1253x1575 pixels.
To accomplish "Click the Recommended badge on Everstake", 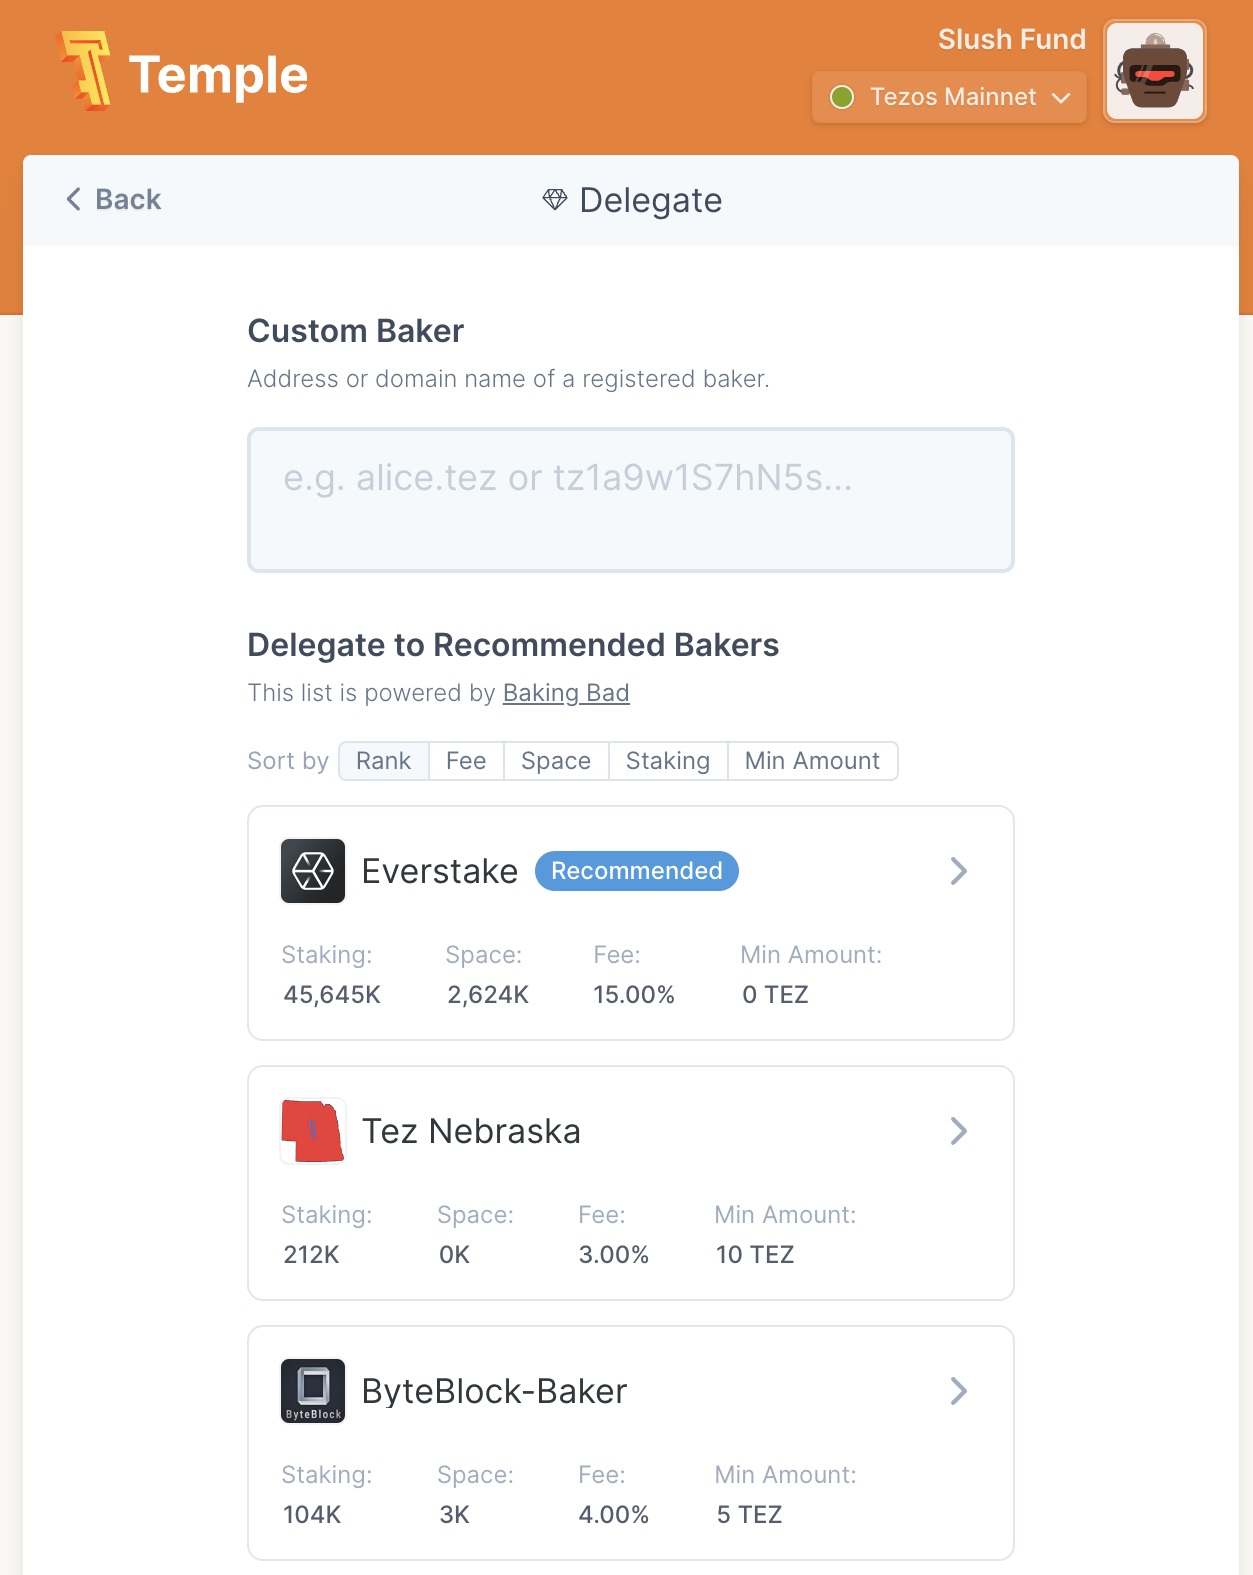I will (x=637, y=871).
